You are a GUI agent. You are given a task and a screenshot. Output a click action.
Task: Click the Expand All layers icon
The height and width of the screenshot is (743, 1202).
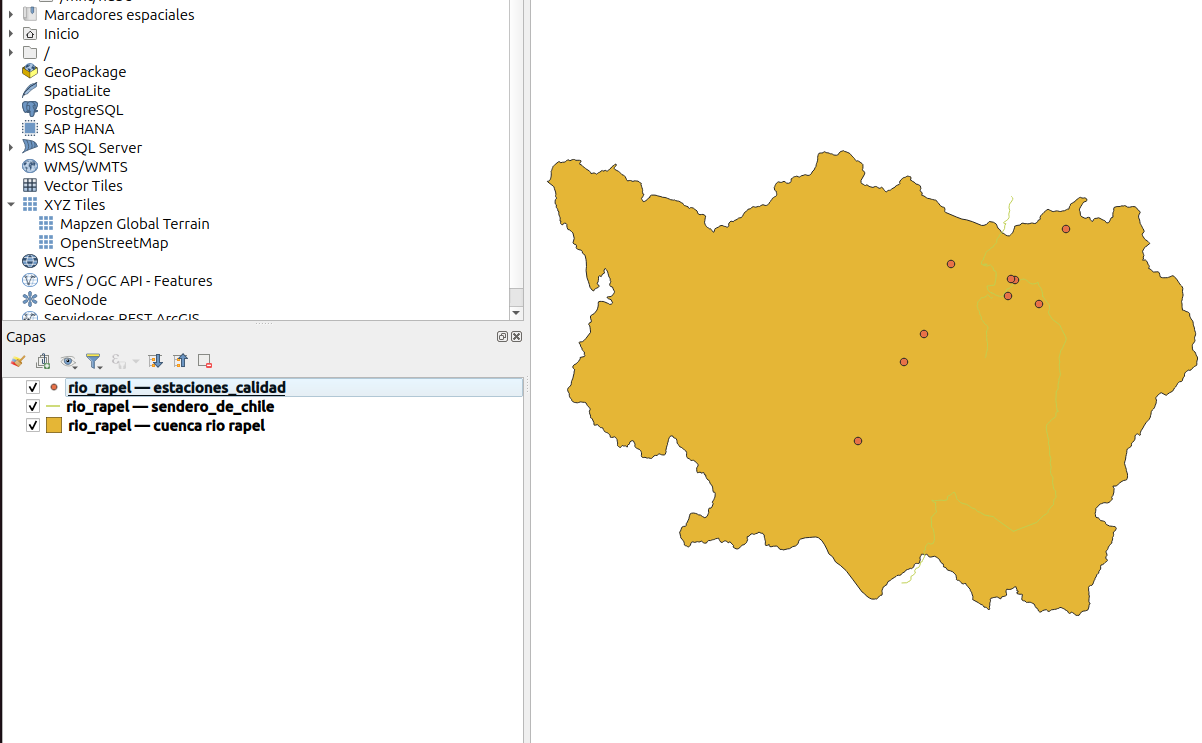[x=155, y=361]
